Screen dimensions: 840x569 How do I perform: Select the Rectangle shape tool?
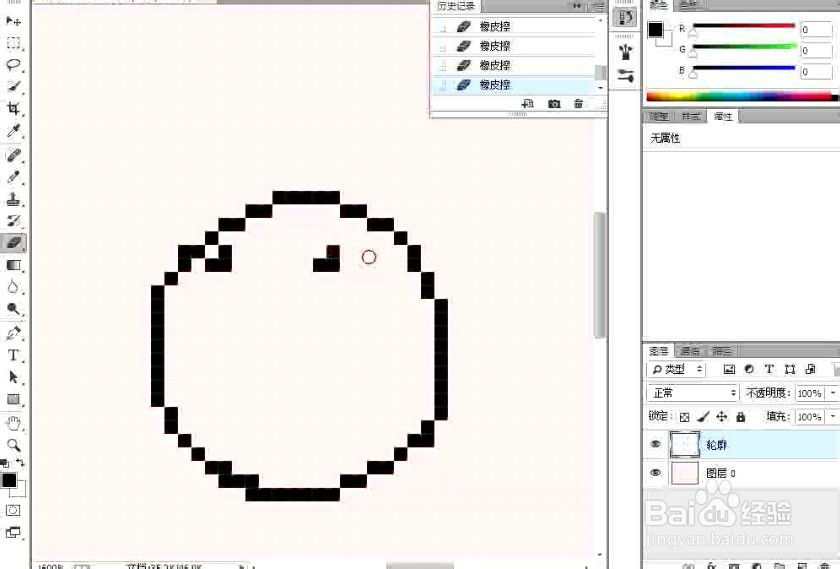coord(13,400)
